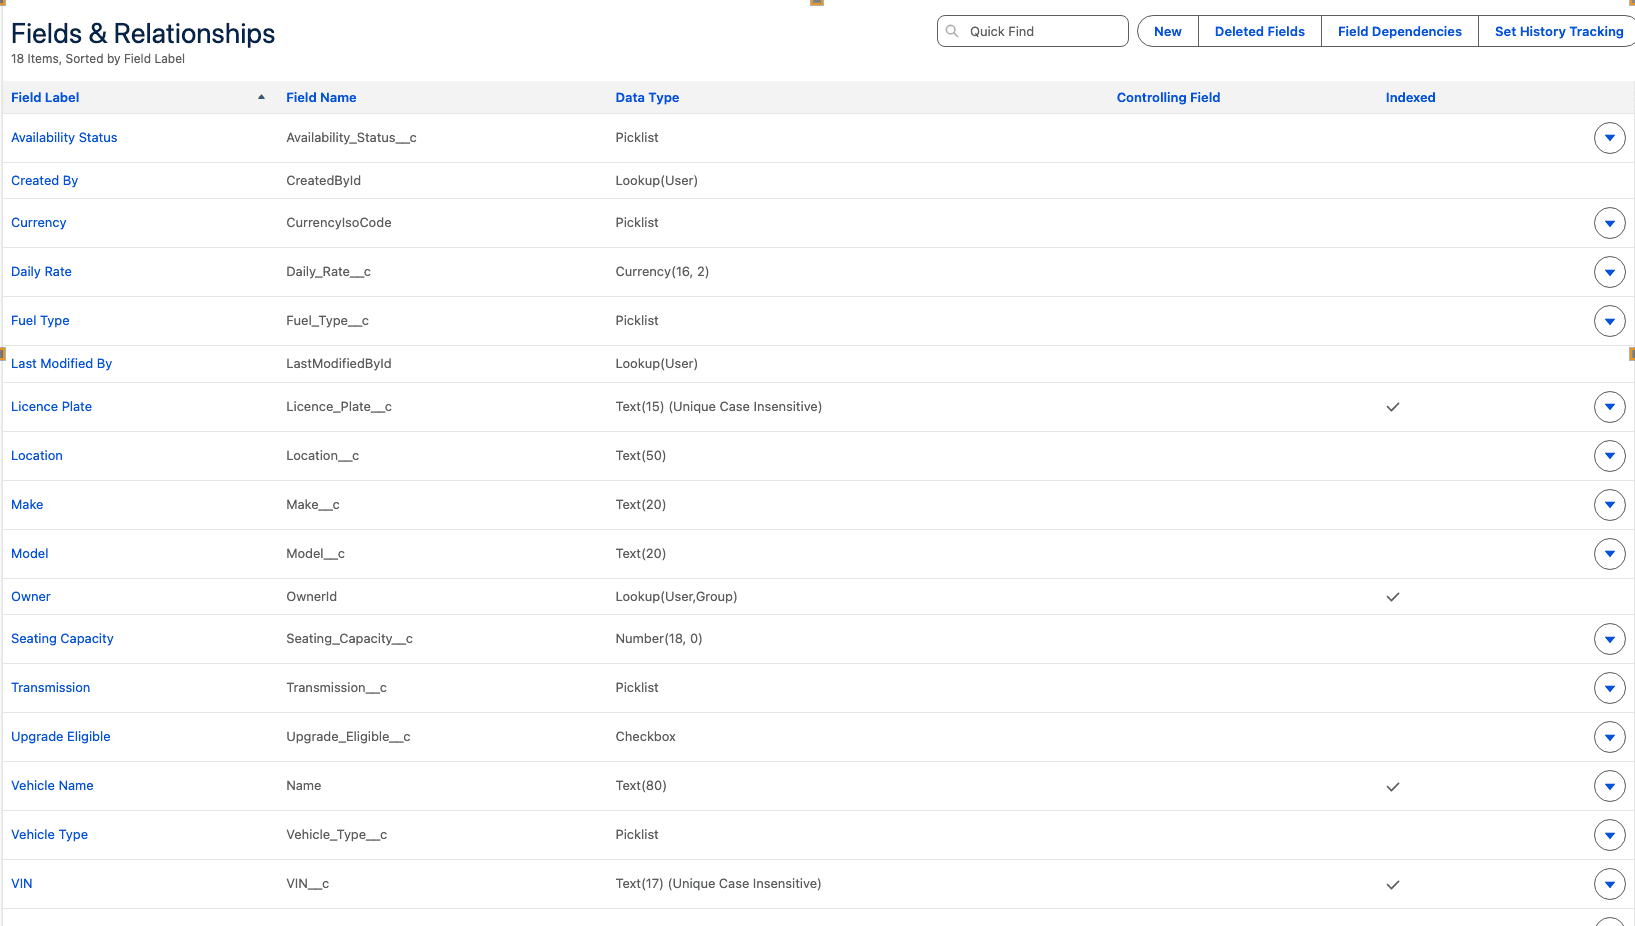This screenshot has height=926, width=1635.
Task: Open the Vehicle Type field
Action: click(49, 835)
